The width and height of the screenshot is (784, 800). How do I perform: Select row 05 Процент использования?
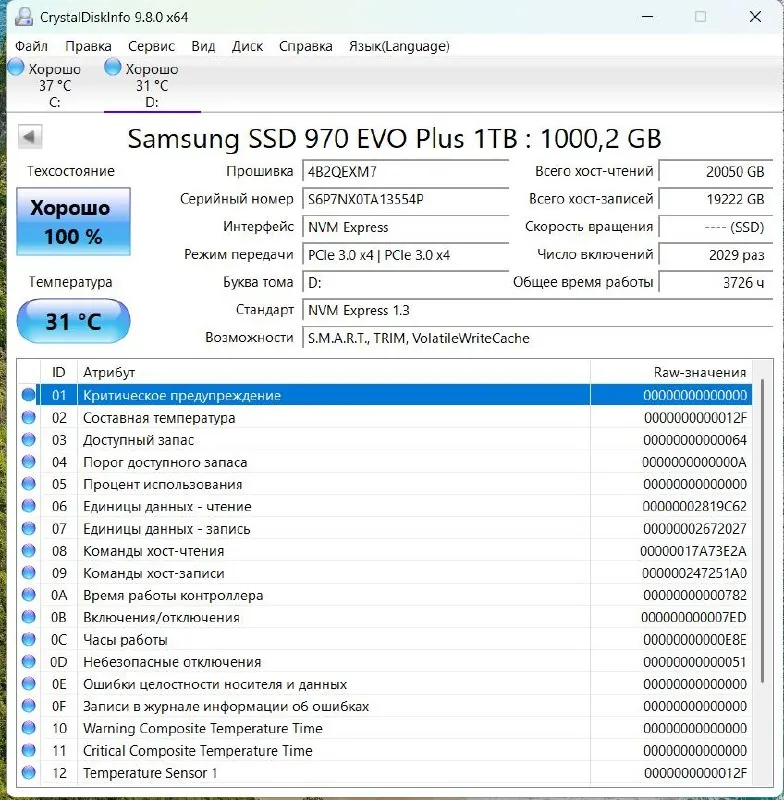pyautogui.click(x=385, y=484)
